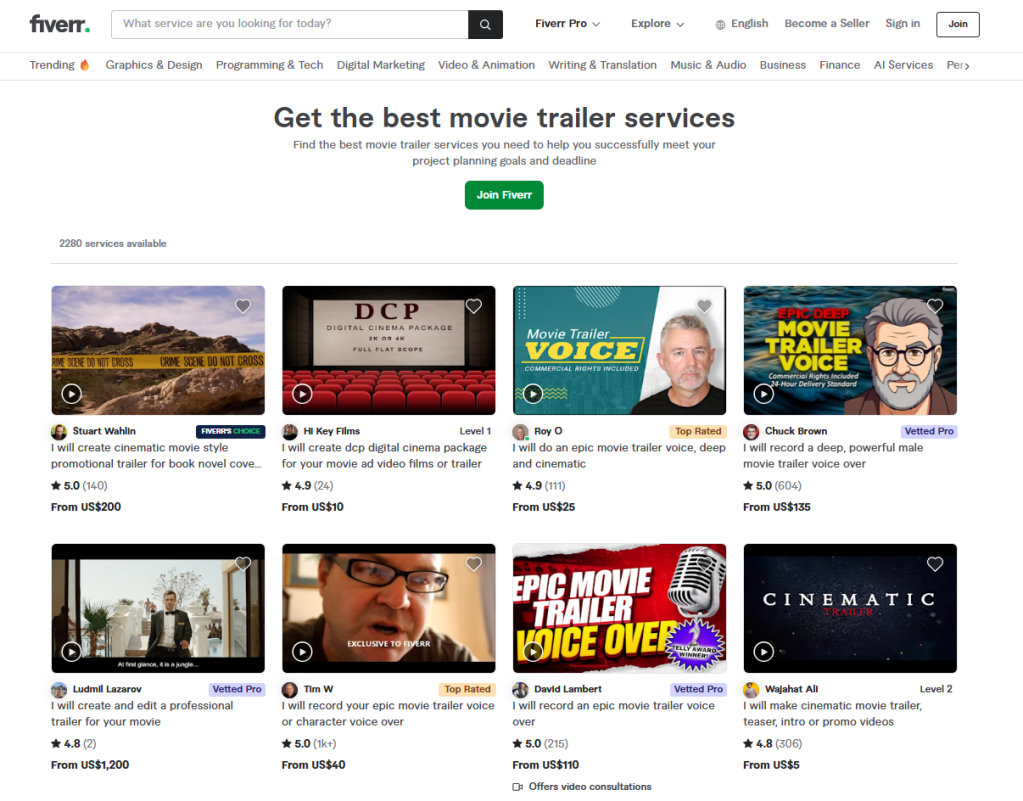1023x801 pixels.
Task: Open the Explore dropdown menu
Action: [x=657, y=24]
